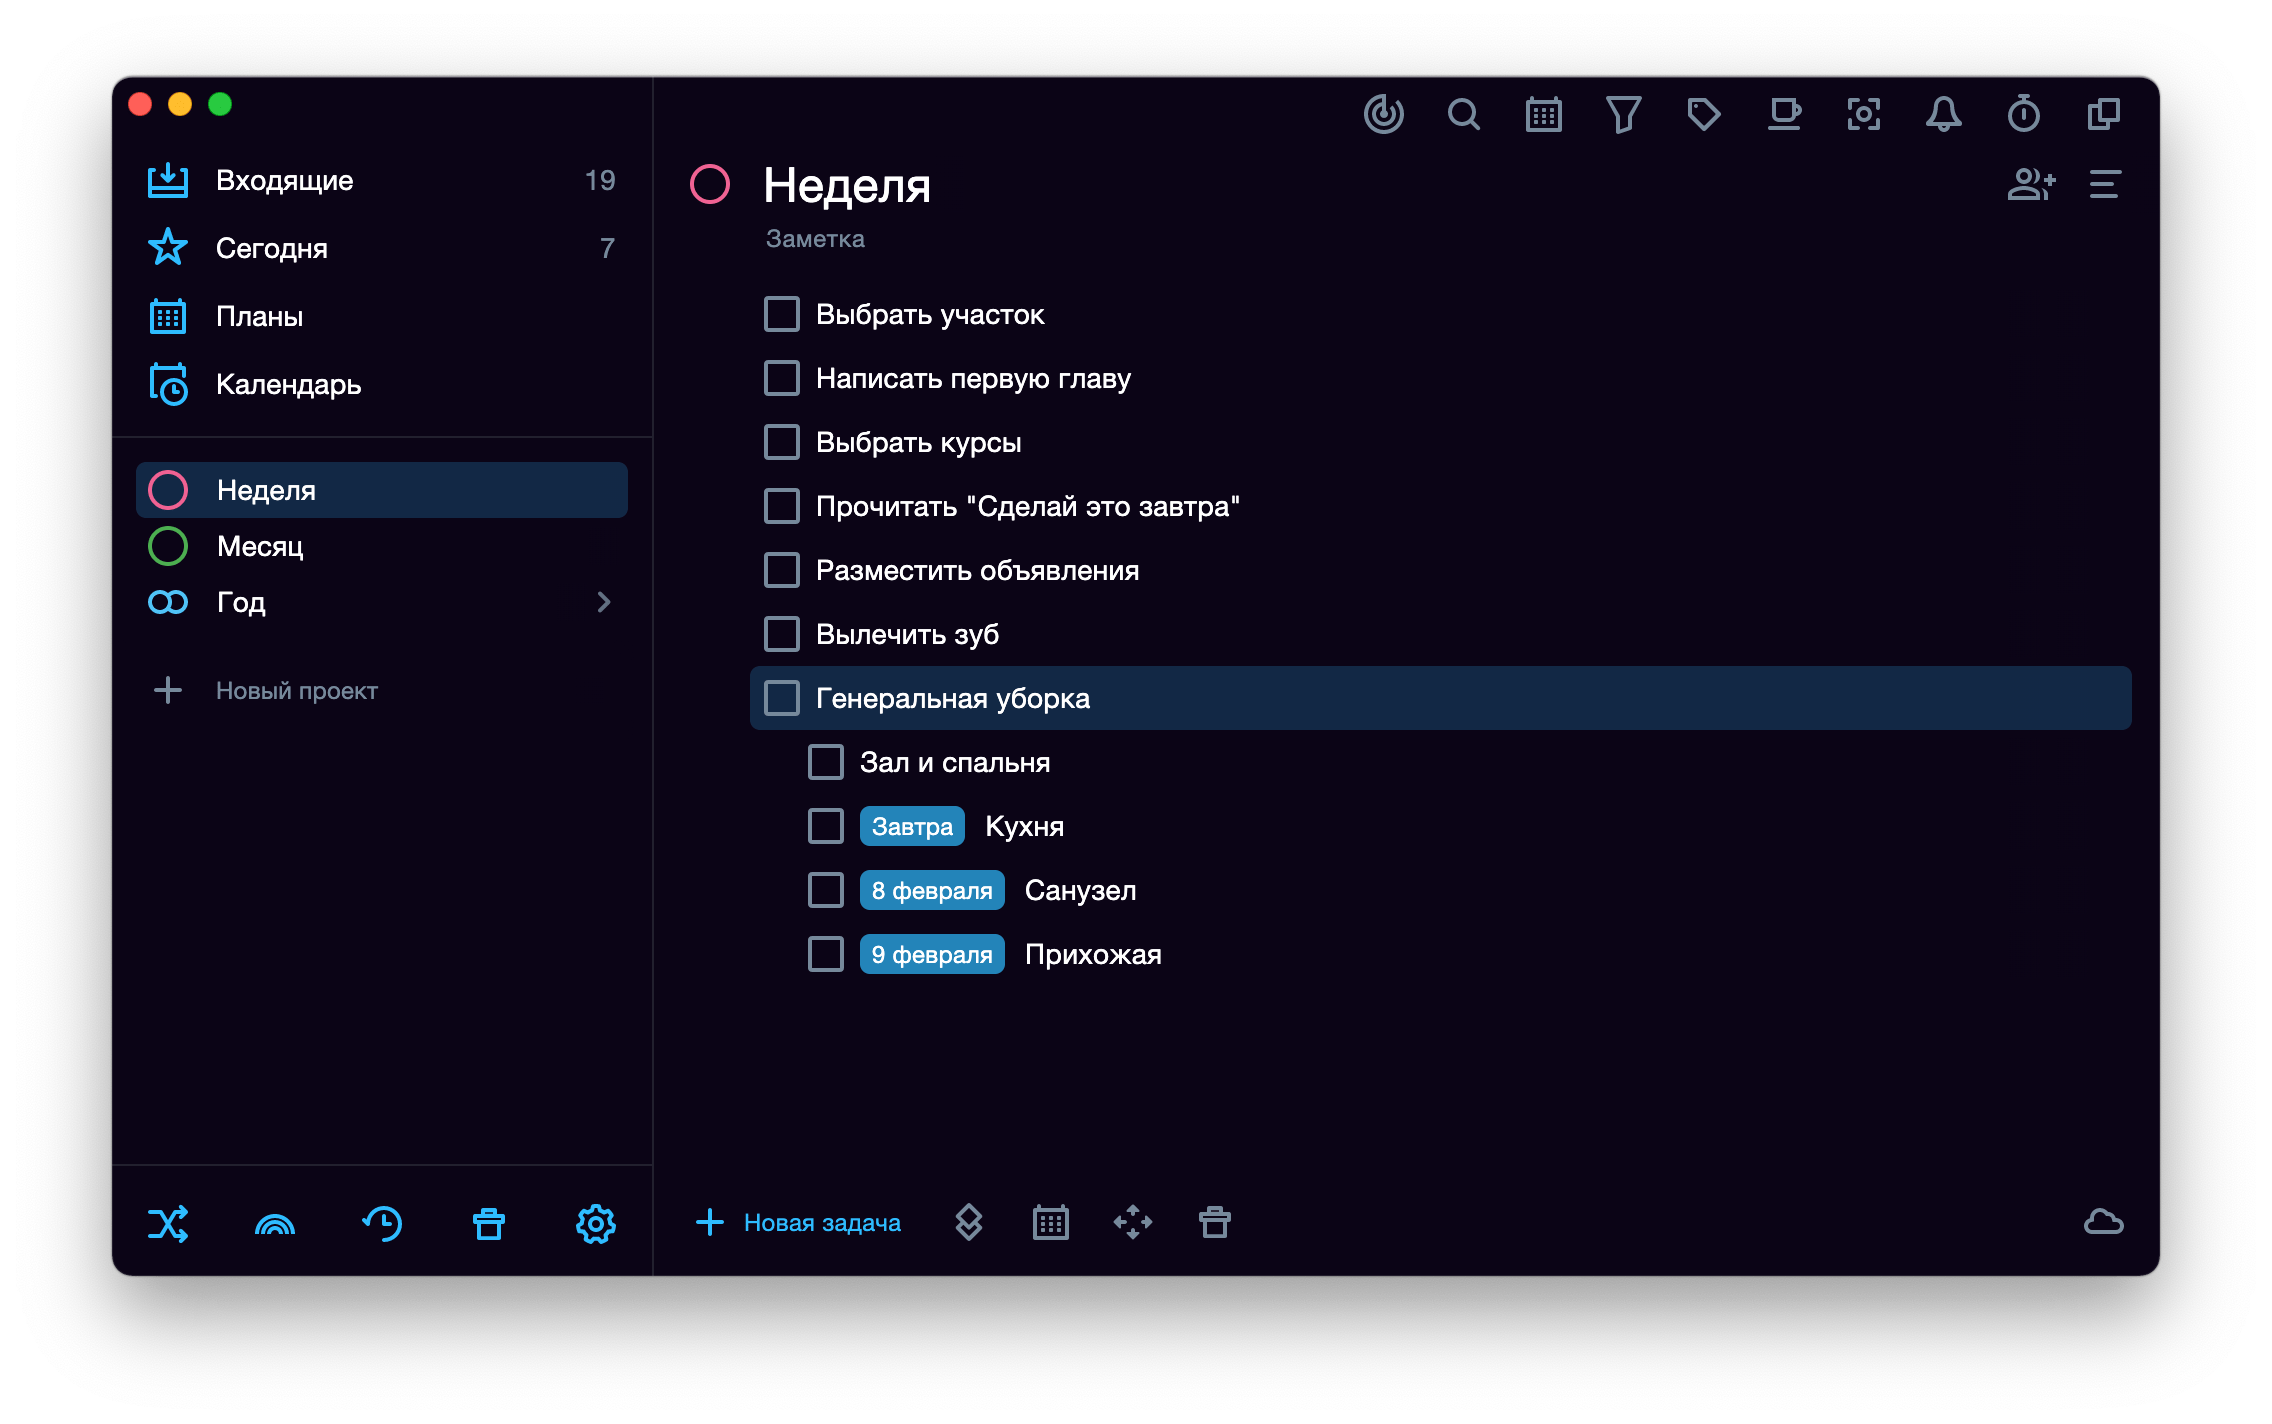Click the coffee cup icon
The width and height of the screenshot is (2272, 1424).
click(1784, 114)
